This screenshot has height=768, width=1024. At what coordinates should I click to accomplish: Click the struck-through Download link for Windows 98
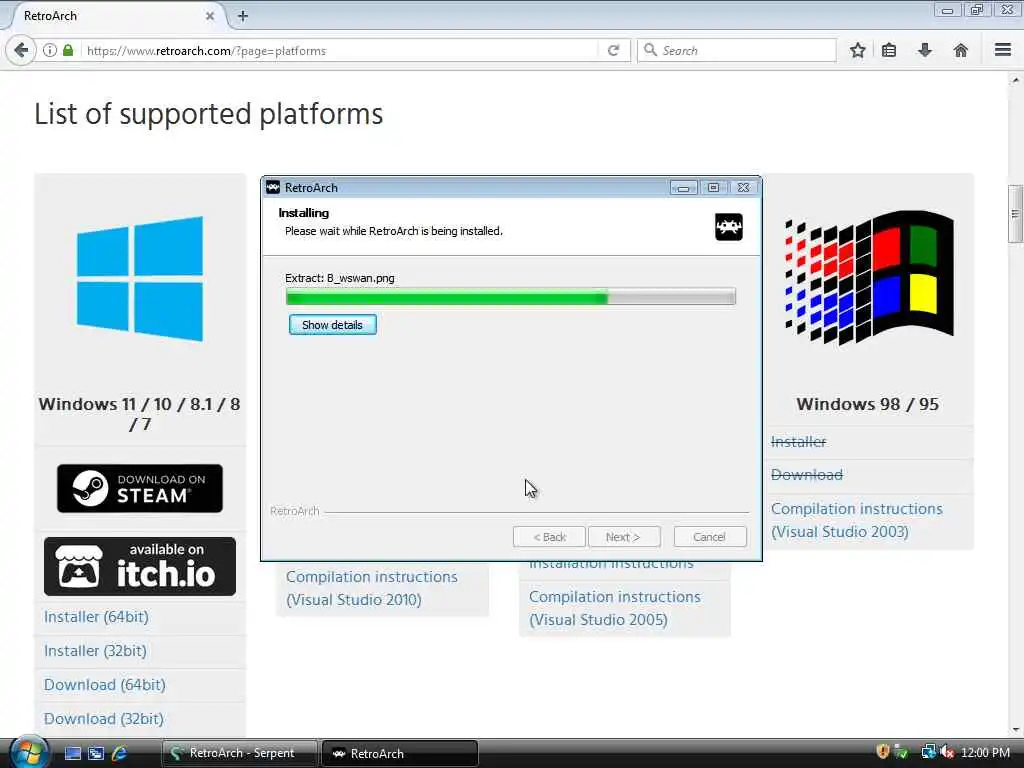tap(807, 475)
